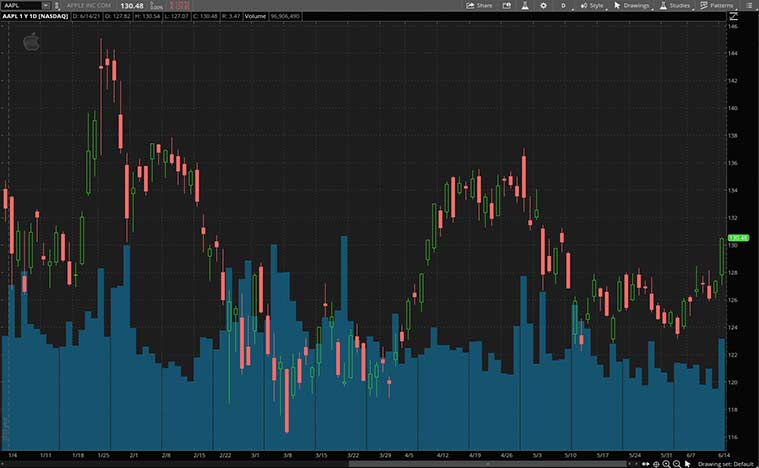Click the AAPL symbol input field

tap(20, 5)
